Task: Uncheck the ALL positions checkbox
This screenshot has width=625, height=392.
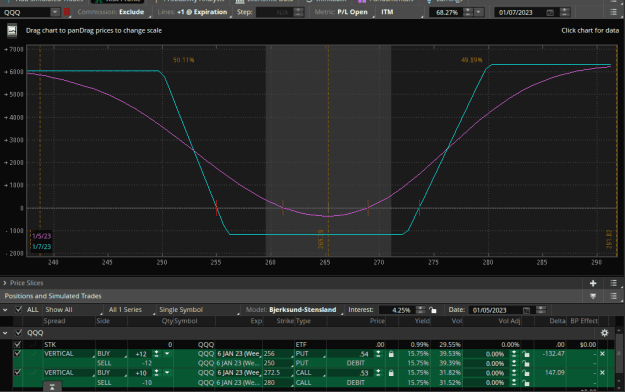Action: 18,309
